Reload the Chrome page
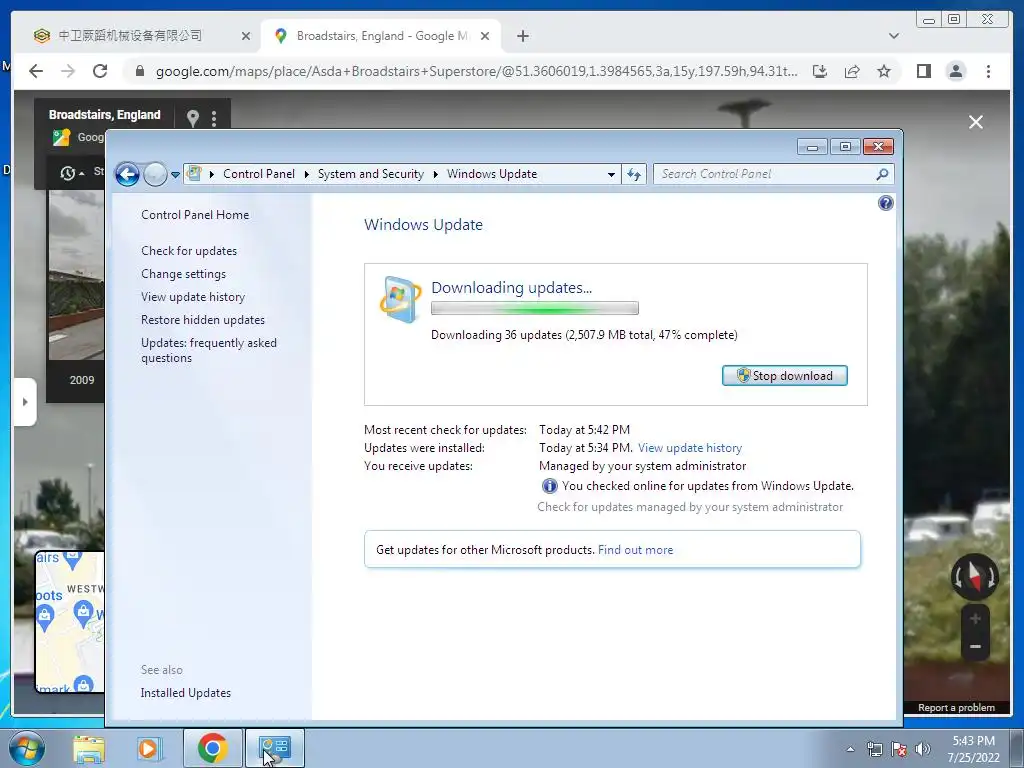 (100, 71)
